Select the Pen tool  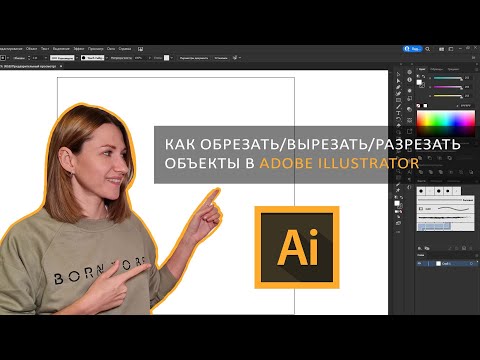point(398,87)
